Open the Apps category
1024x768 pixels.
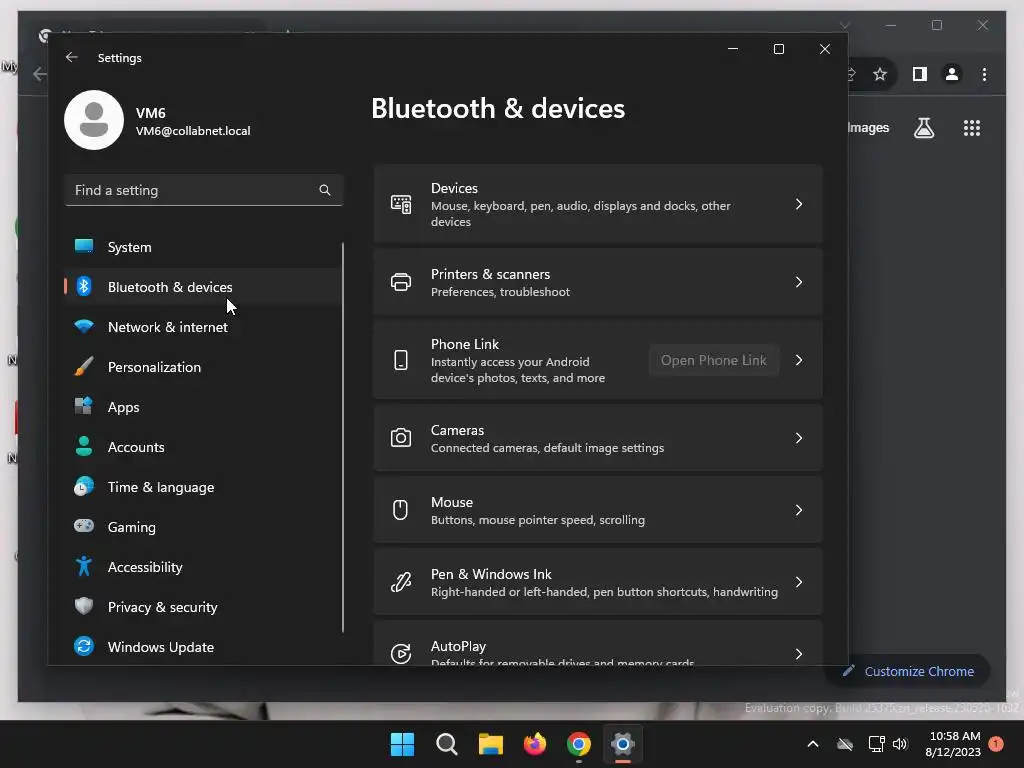pyautogui.click(x=203, y=407)
